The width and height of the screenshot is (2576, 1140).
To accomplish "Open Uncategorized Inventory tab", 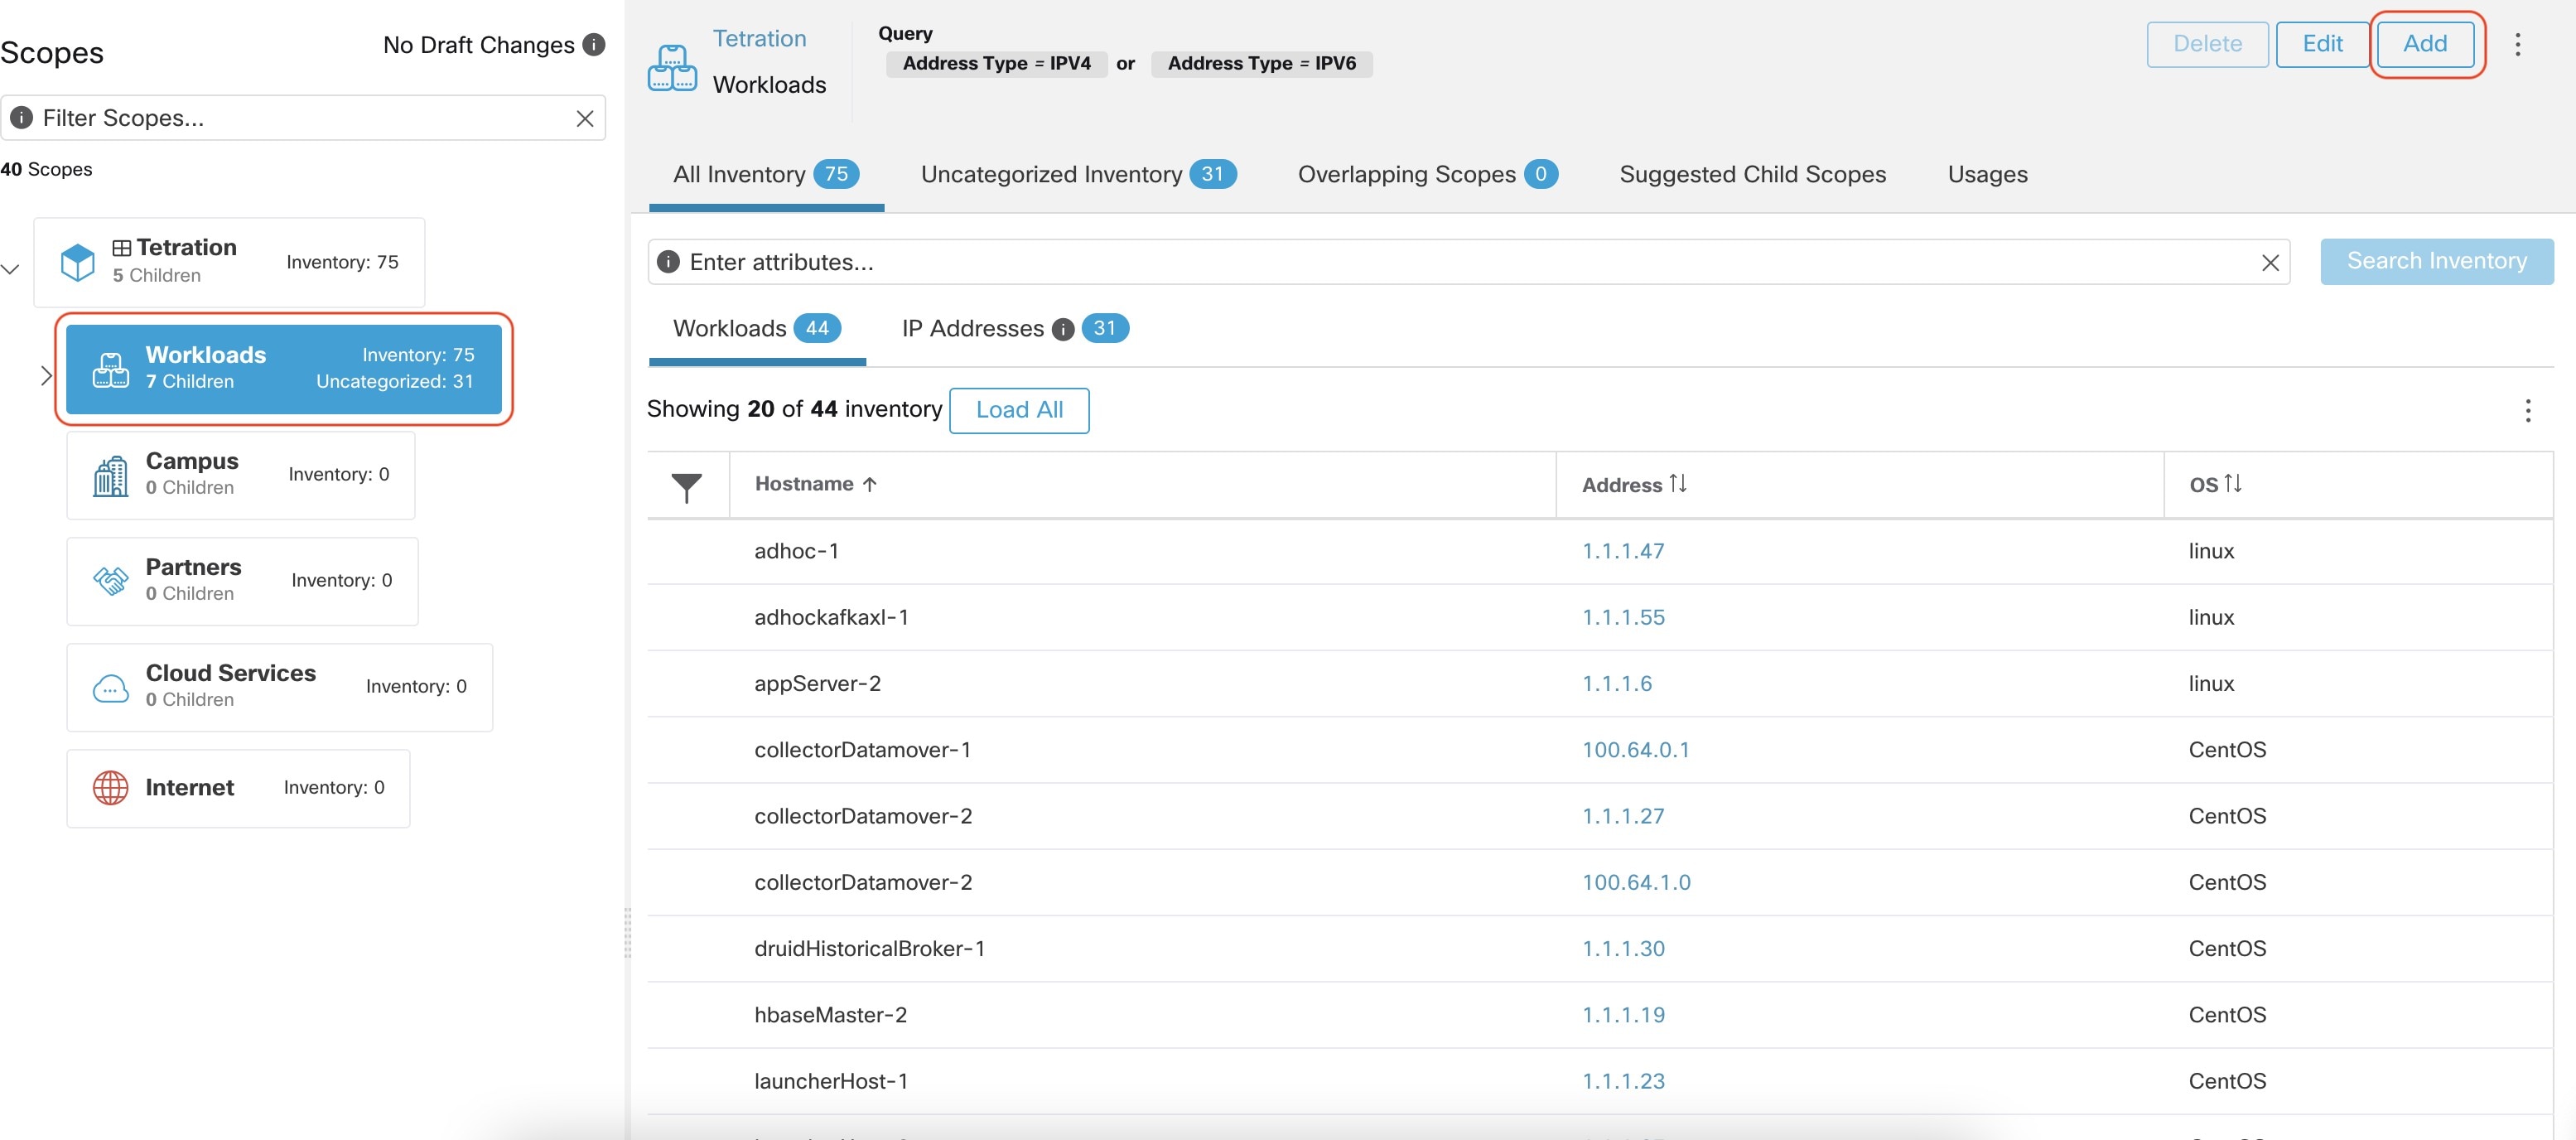I will [x=1078, y=175].
